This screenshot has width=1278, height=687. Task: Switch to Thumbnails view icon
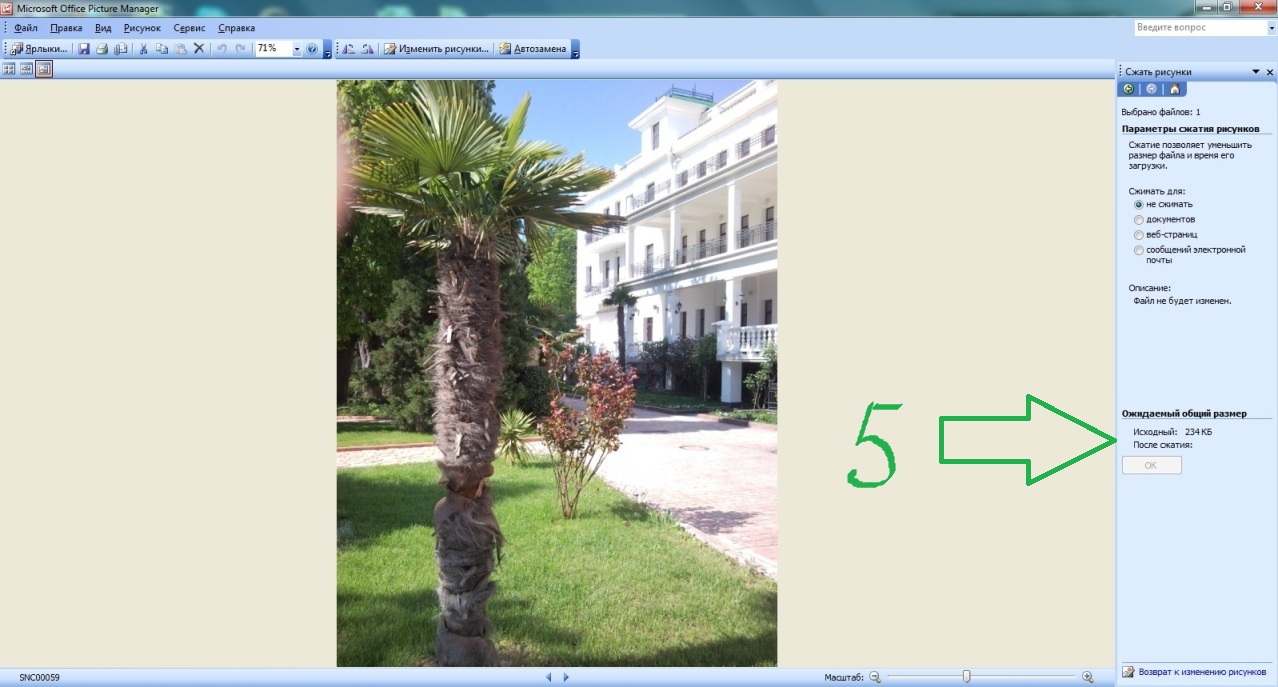(9, 69)
